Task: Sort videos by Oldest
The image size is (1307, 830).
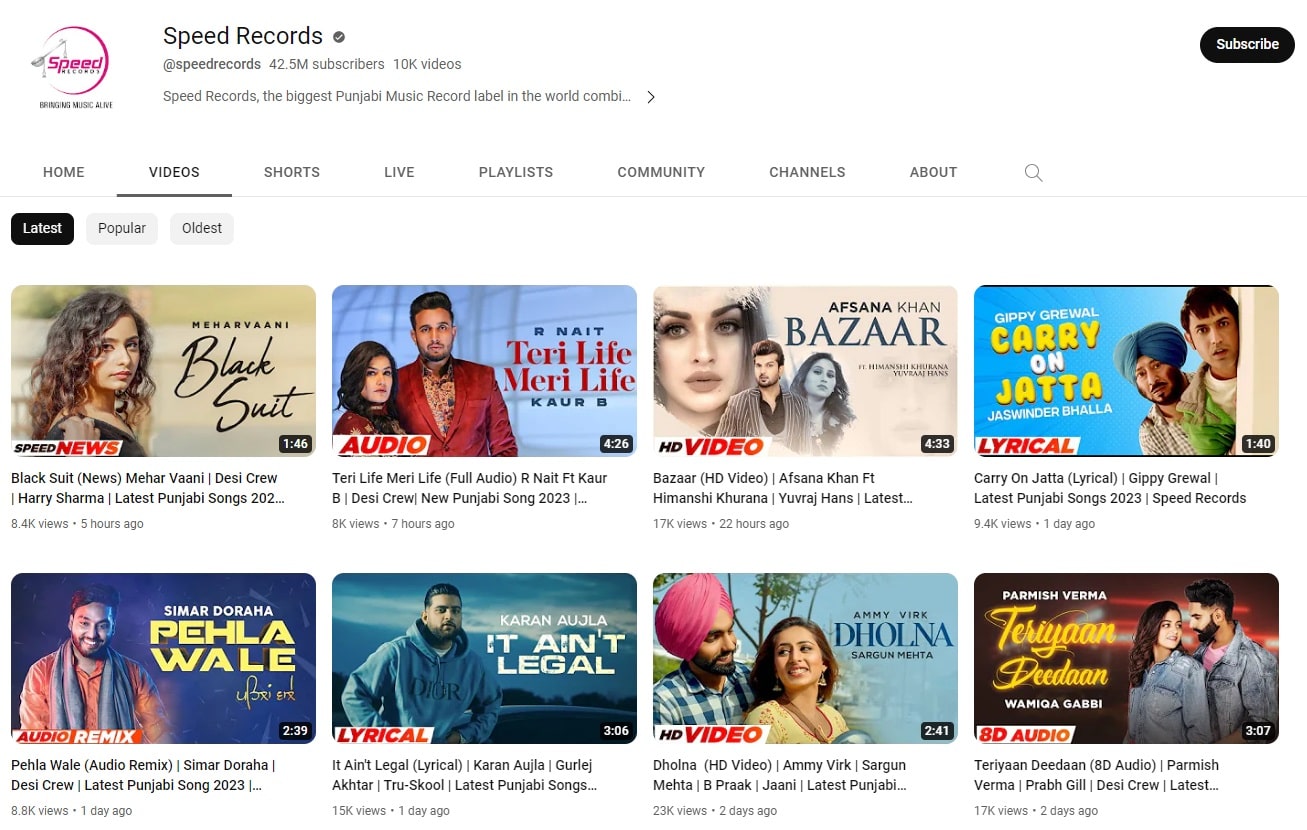Action: pyautogui.click(x=202, y=228)
